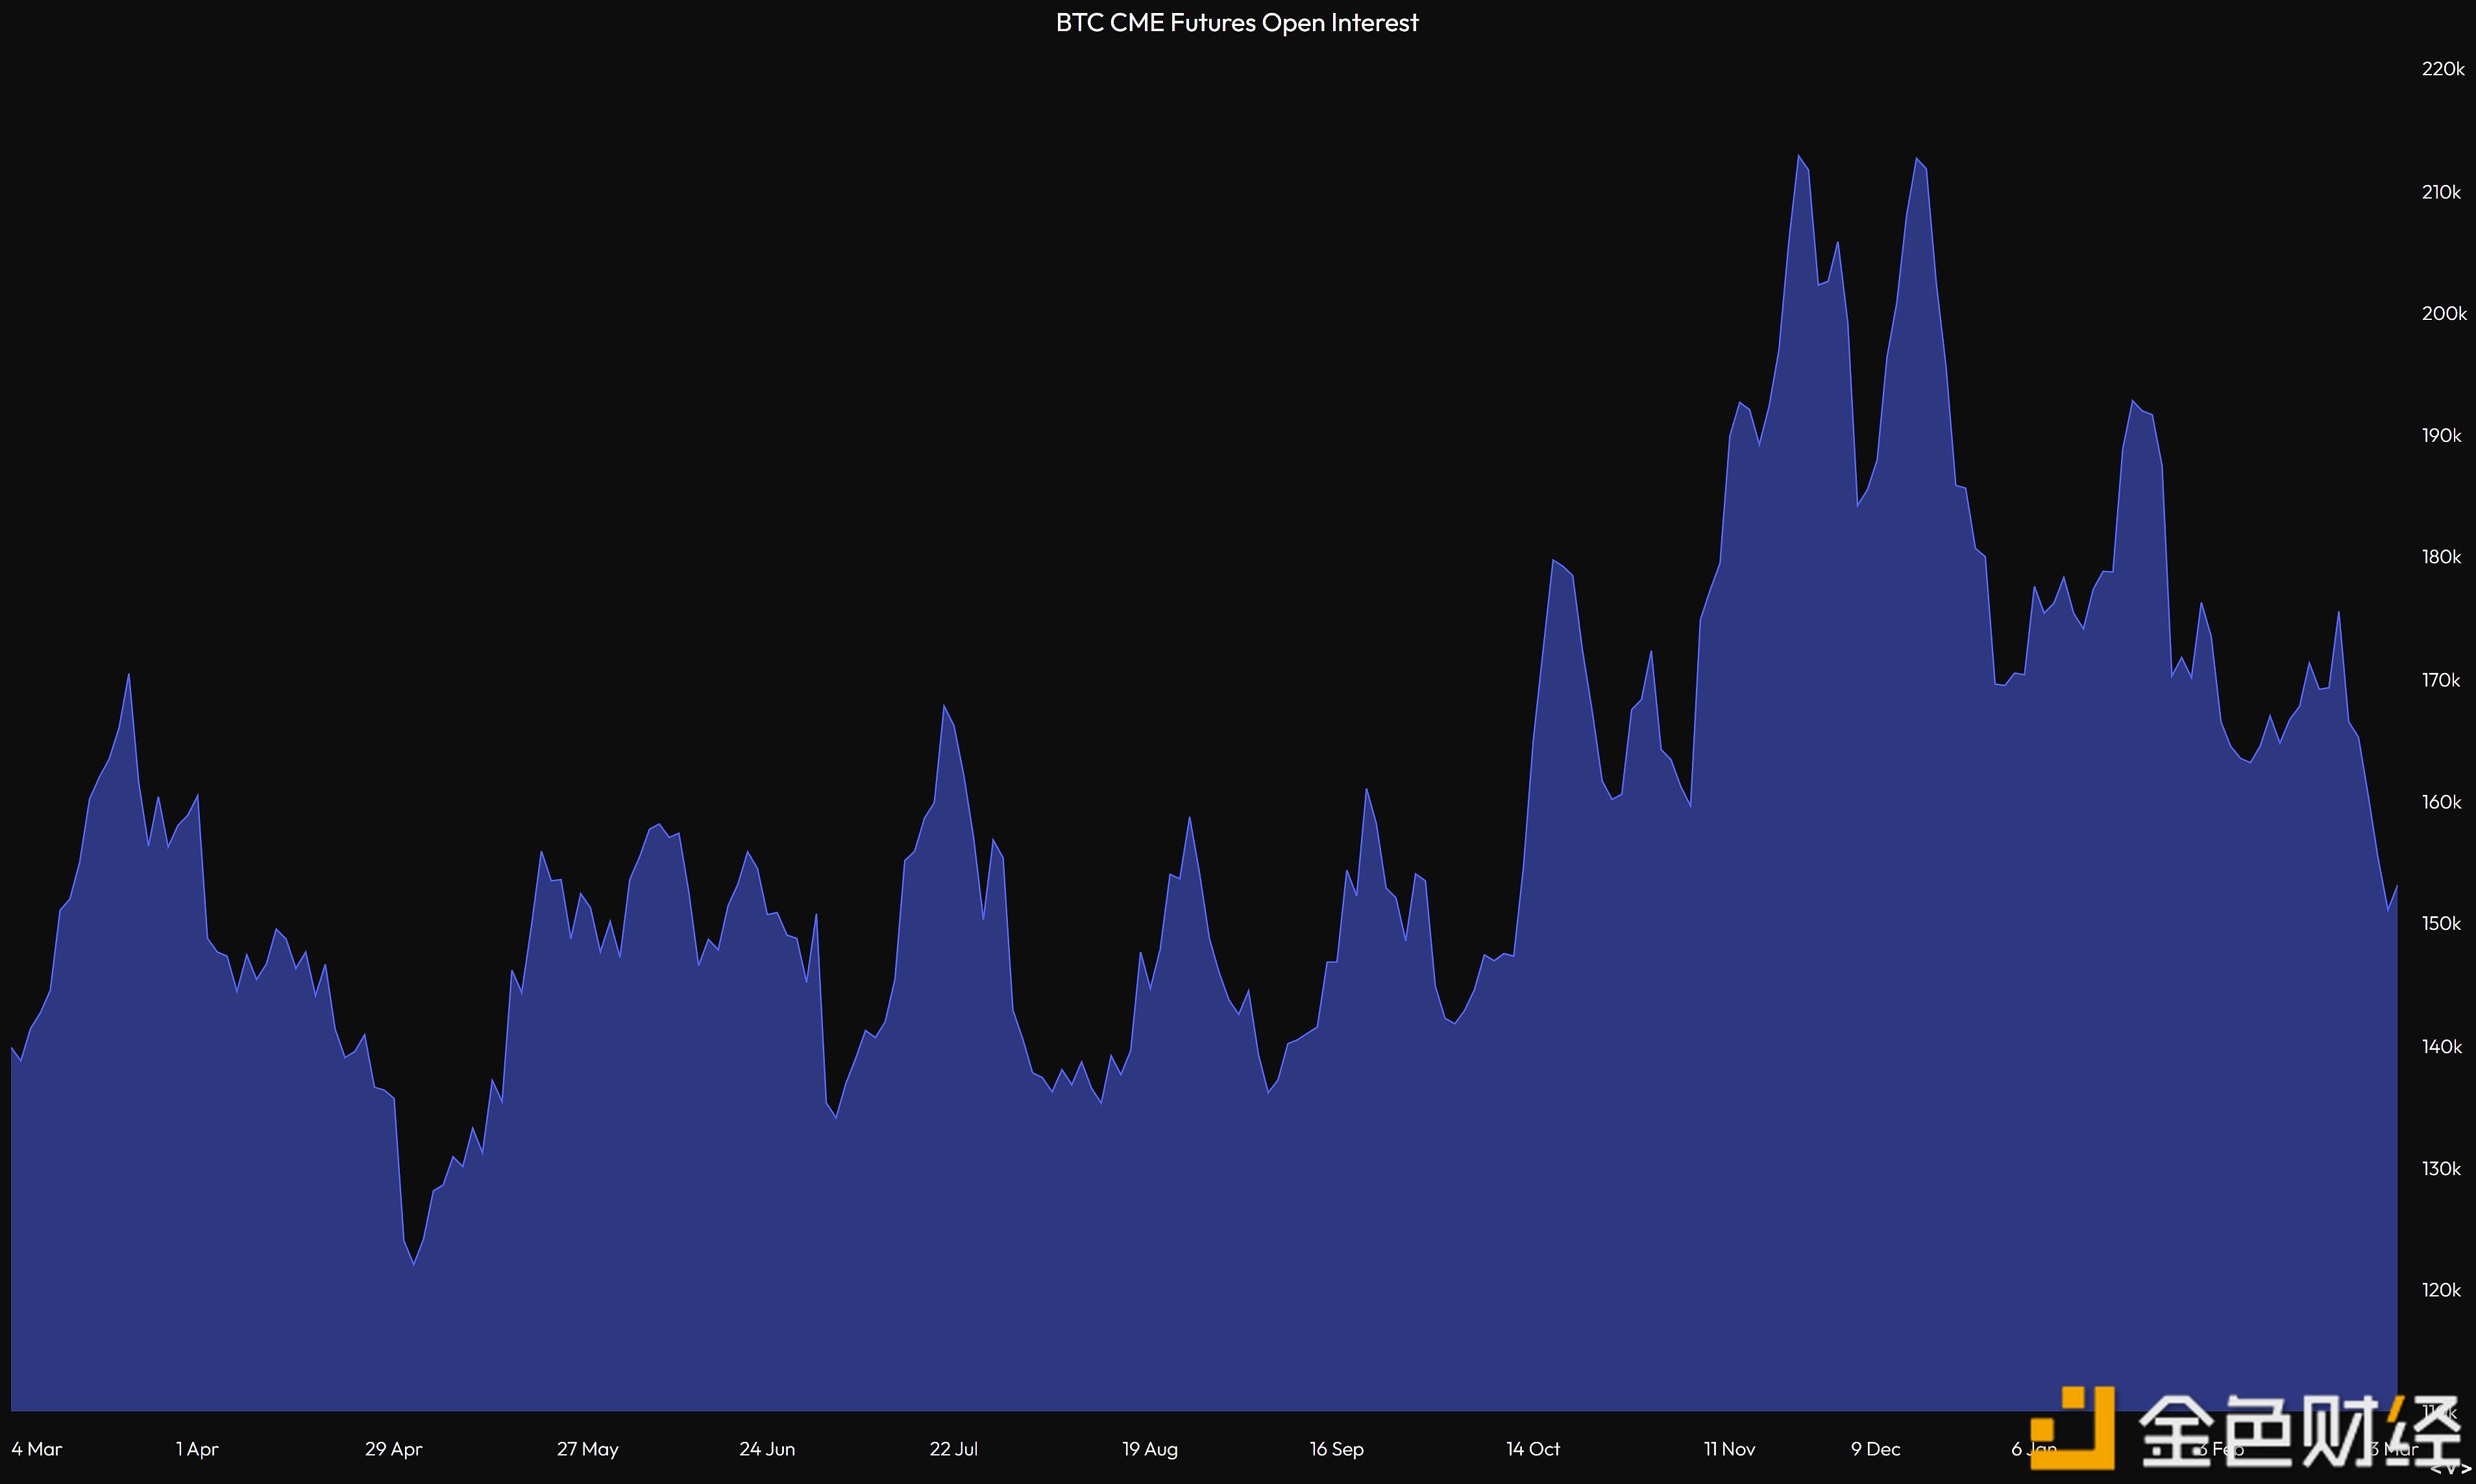The height and width of the screenshot is (1484, 2476).
Task: Click the 'BTC CME Futures Open Interest' title
Action: pyautogui.click(x=1237, y=22)
